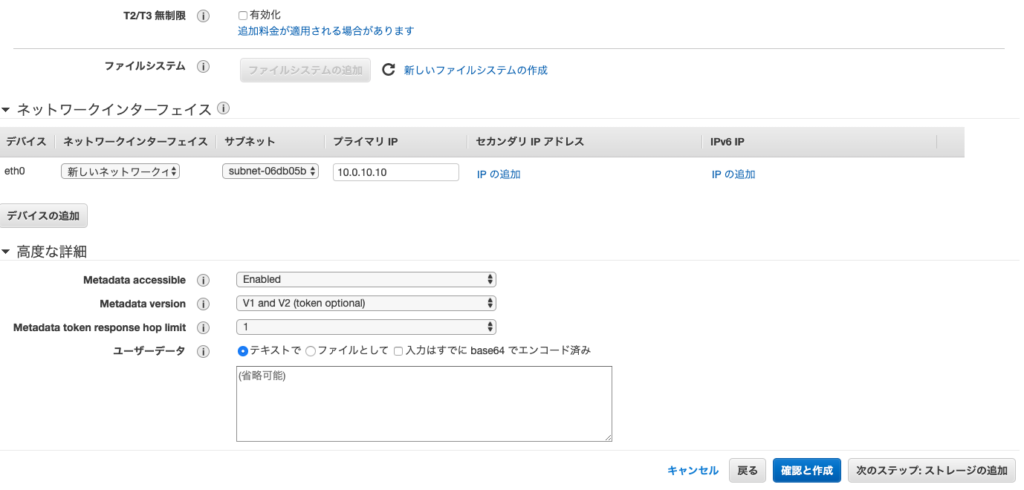Click info icon beside ファイルシステム label

coord(204,67)
